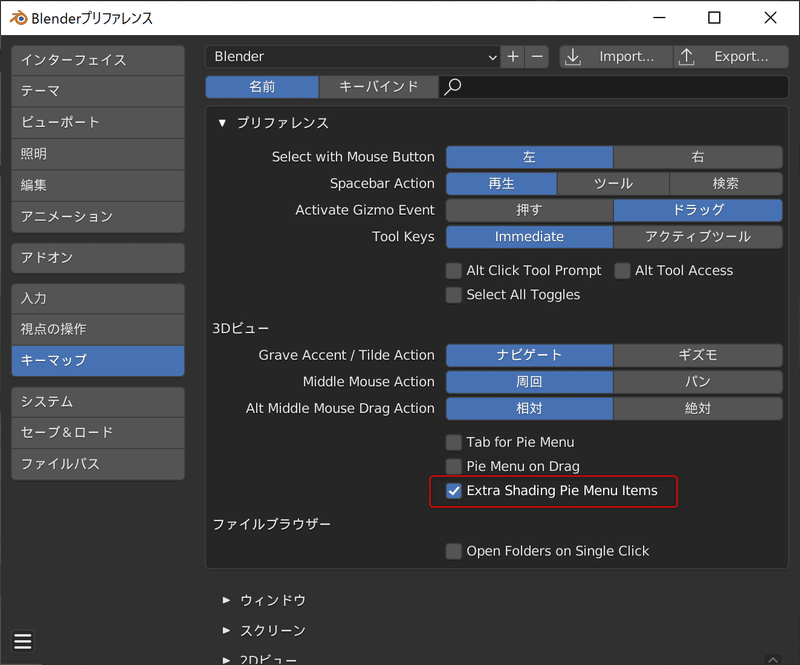Click the Import keymap download icon

pos(573,57)
